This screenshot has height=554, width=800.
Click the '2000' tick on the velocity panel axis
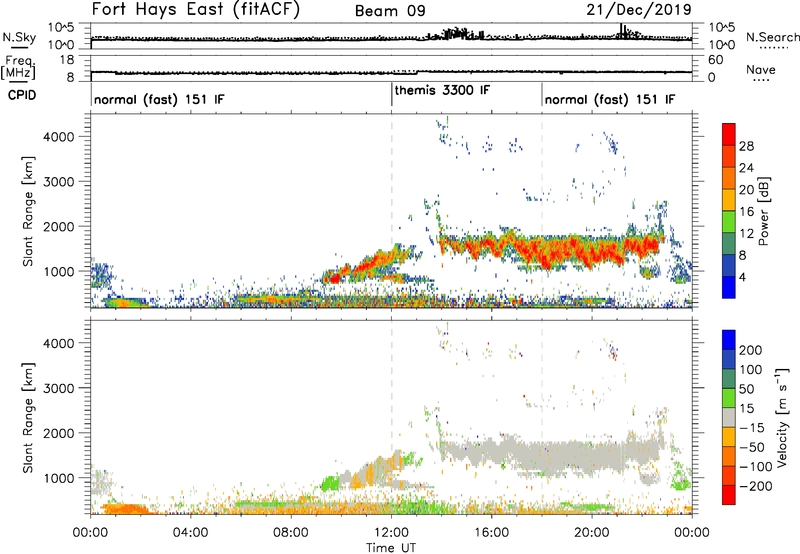[x=58, y=433]
